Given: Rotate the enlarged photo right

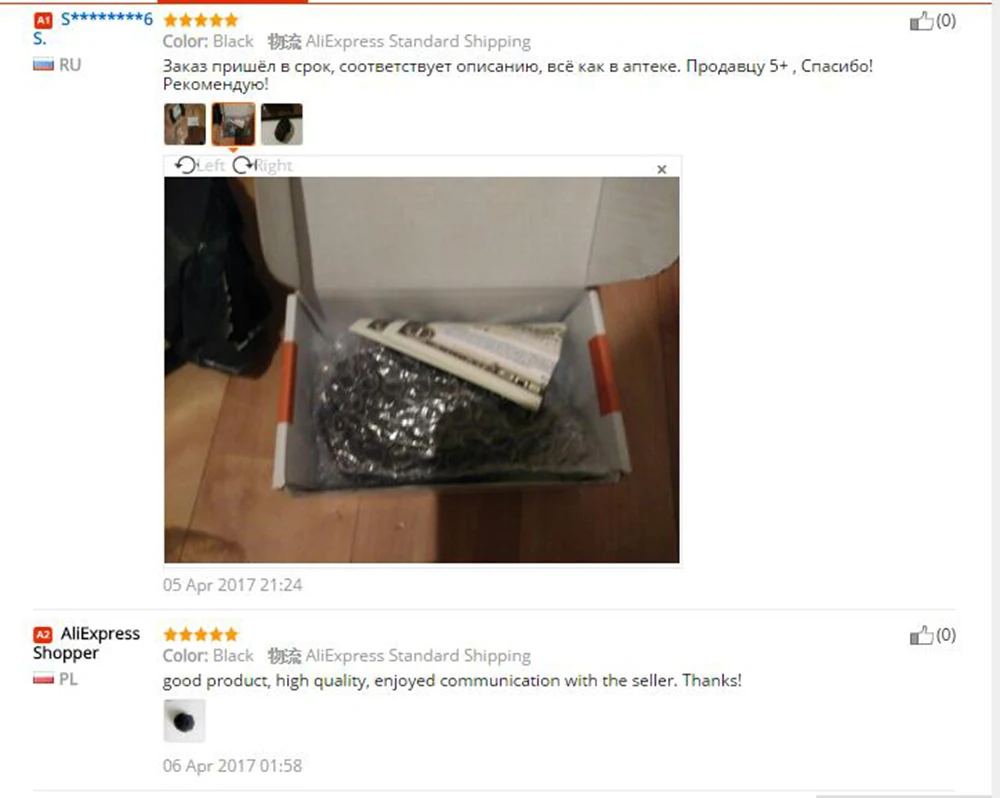Looking at the screenshot, I should pyautogui.click(x=263, y=166).
